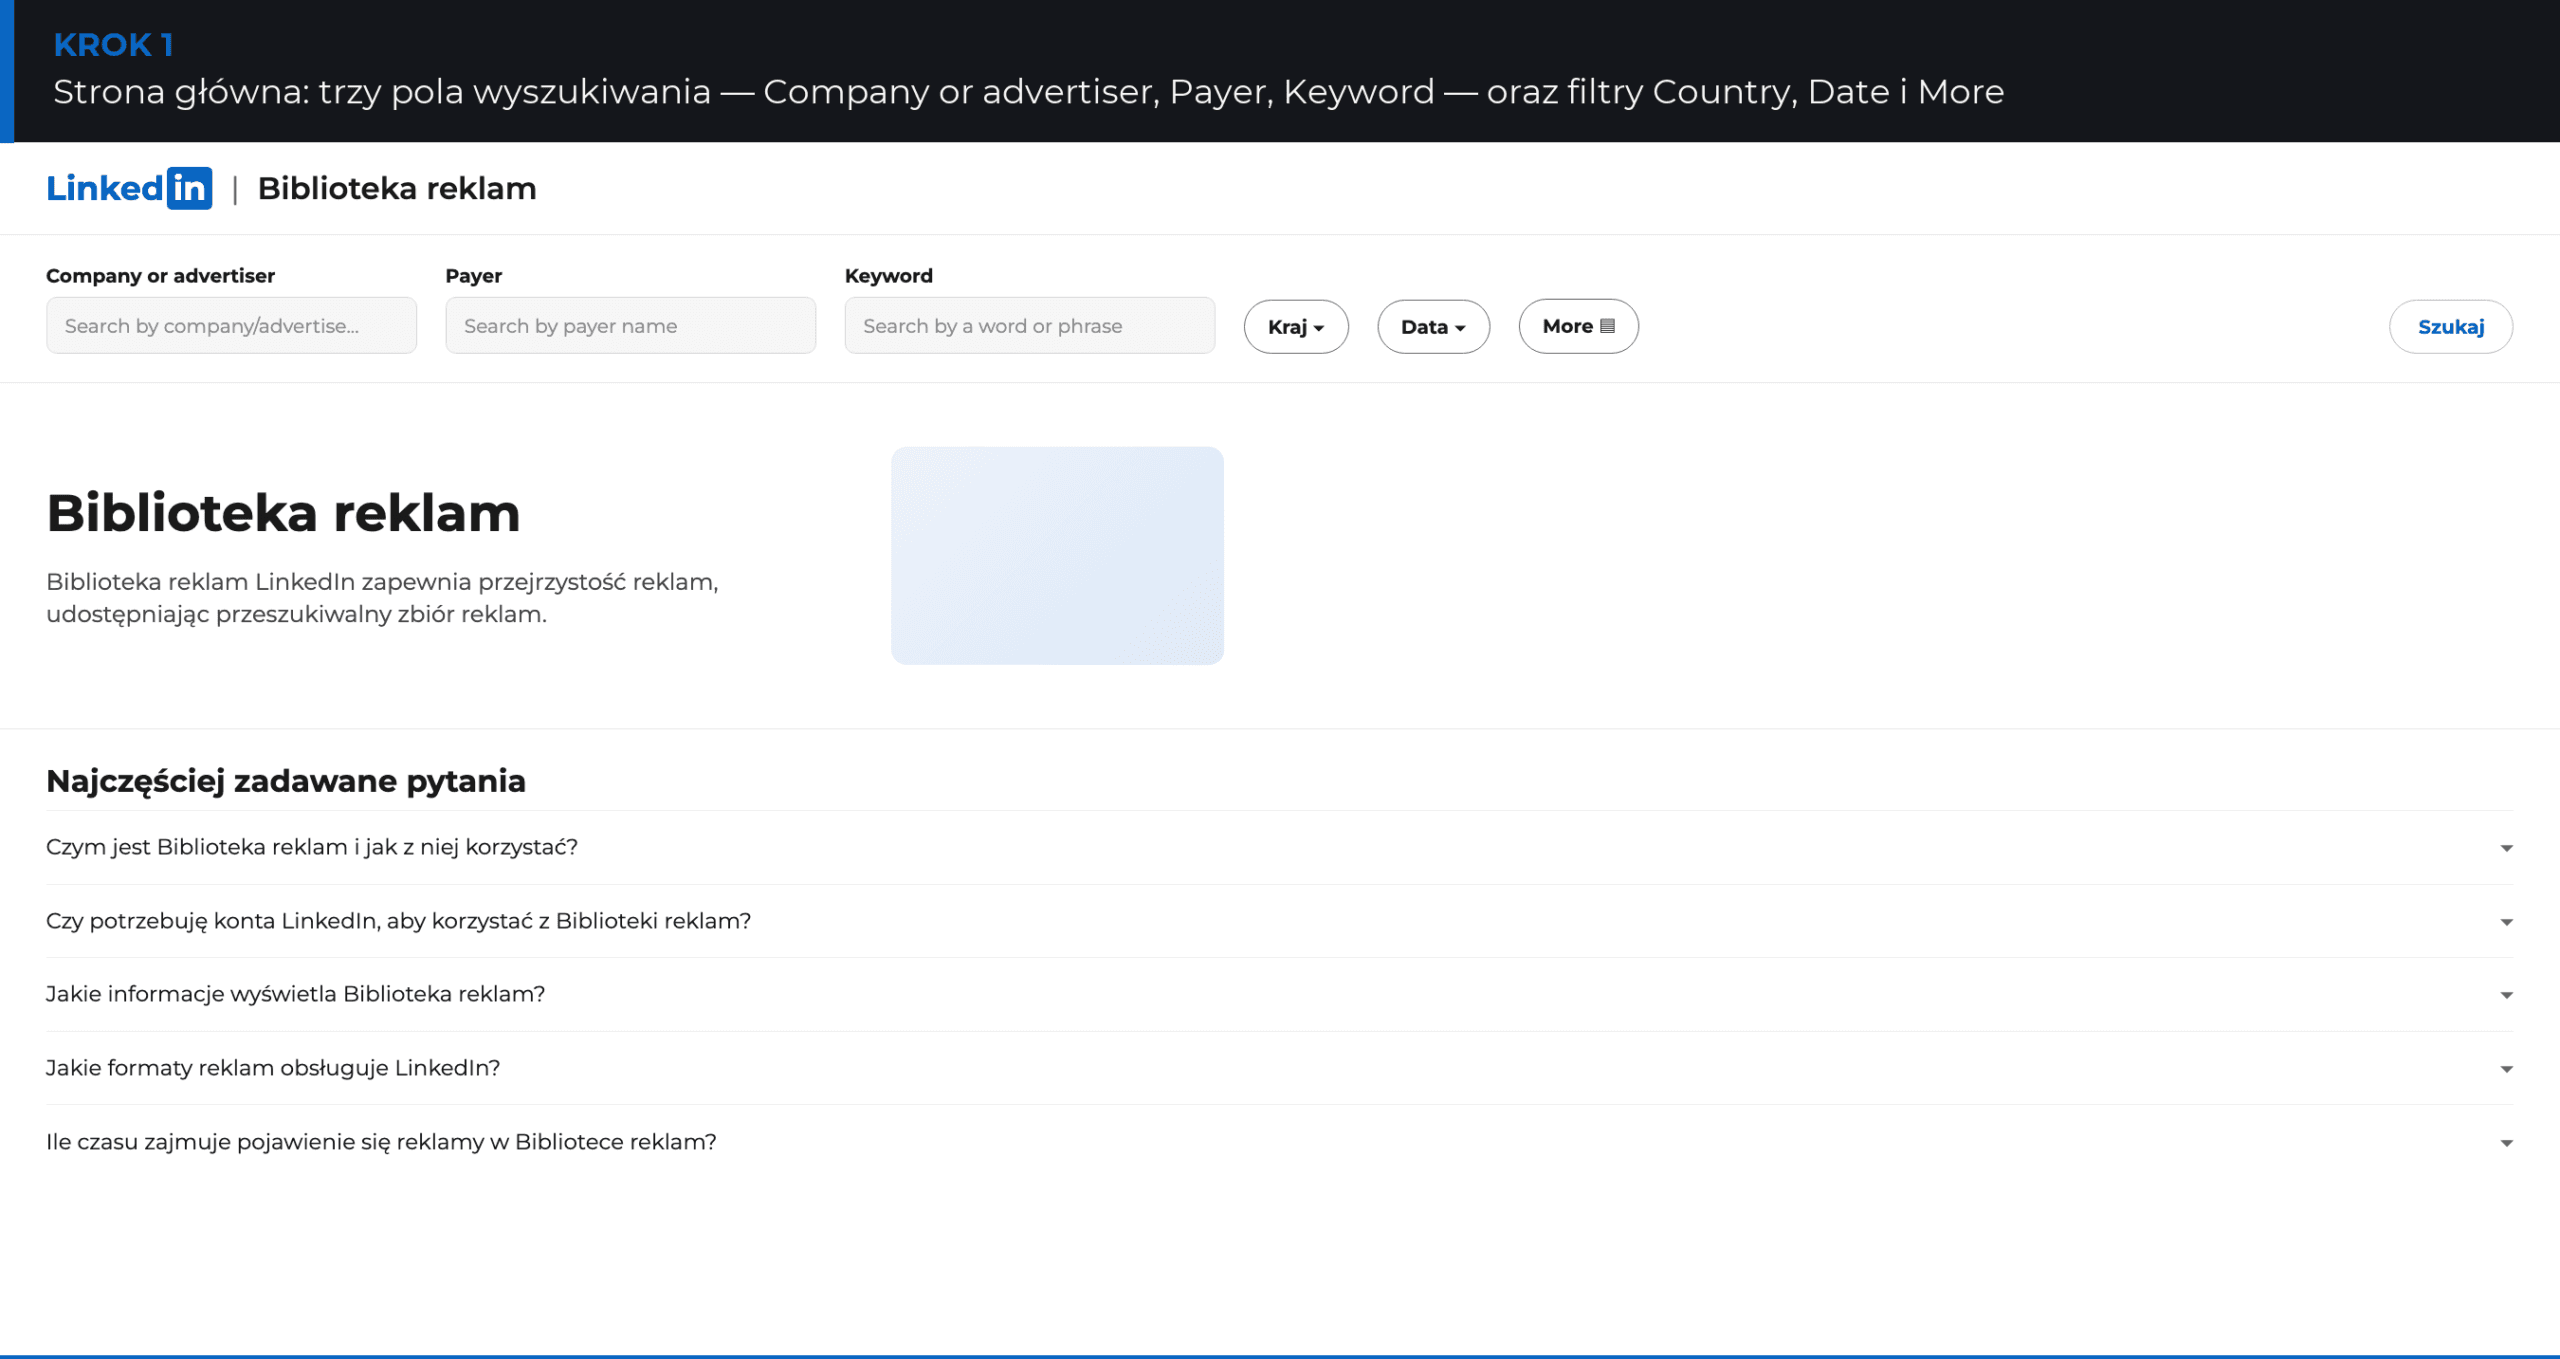Click the LinkedIn logo
This screenshot has height=1359, width=2560.
pos(129,188)
